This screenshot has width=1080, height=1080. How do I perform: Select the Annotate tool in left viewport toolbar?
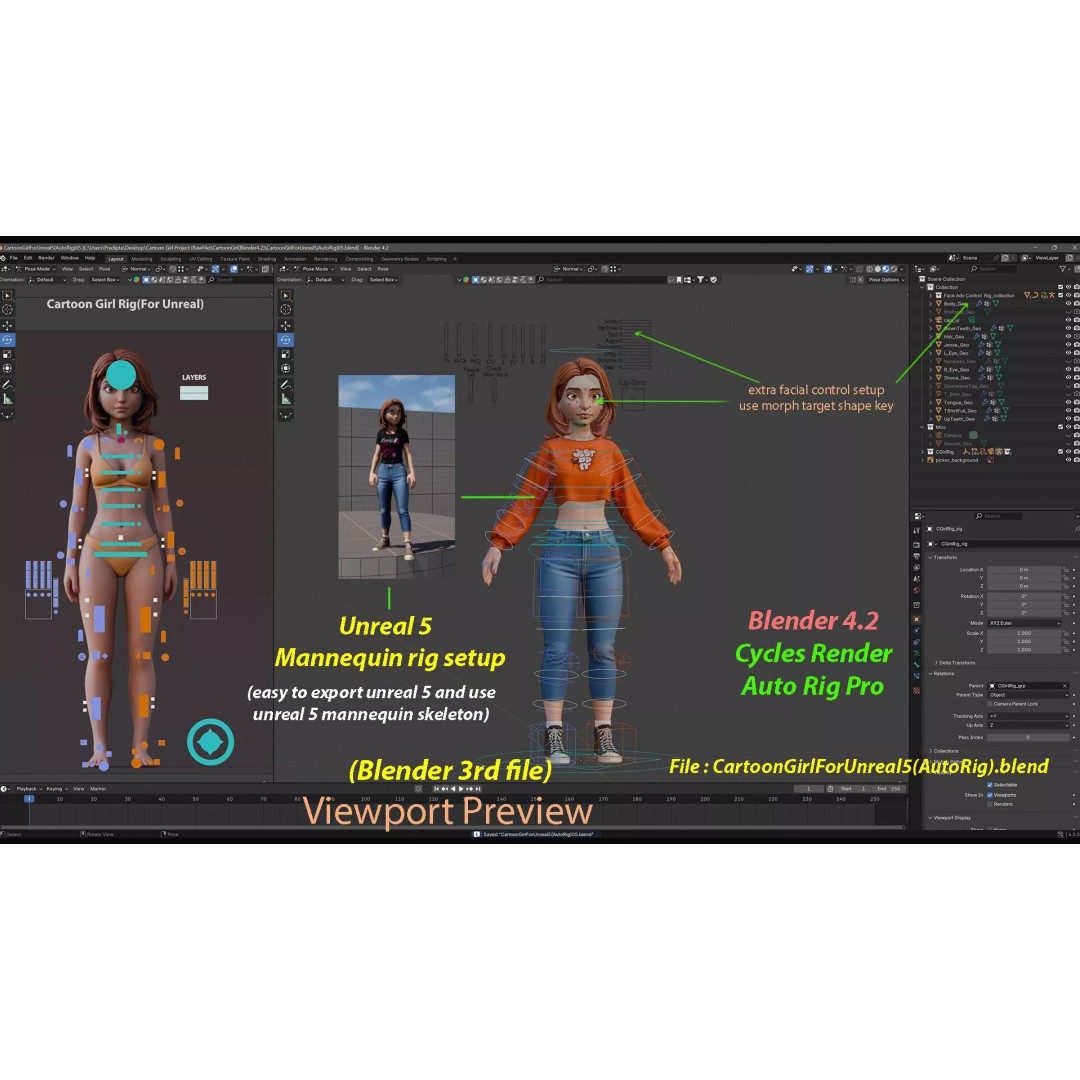7,385
